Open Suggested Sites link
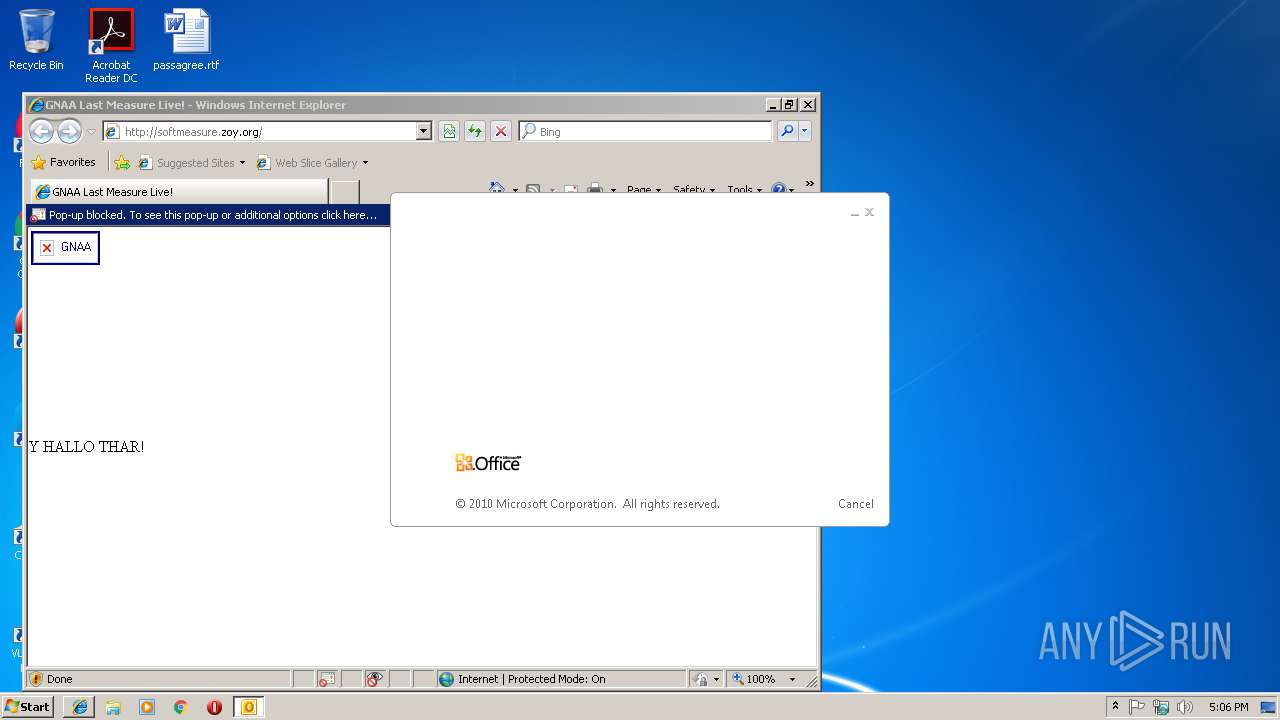This screenshot has width=1280, height=720. pos(186,162)
